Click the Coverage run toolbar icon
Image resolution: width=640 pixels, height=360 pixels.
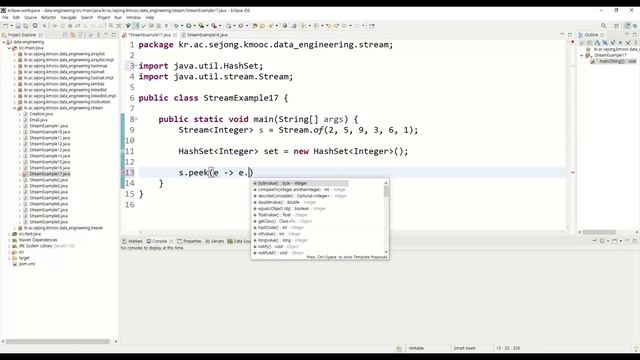(x=201, y=26)
